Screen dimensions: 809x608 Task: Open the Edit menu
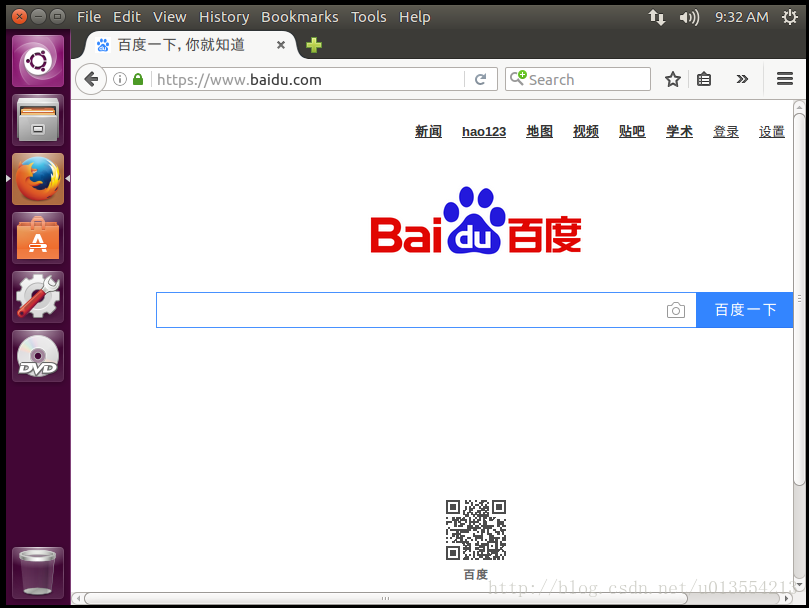point(127,17)
